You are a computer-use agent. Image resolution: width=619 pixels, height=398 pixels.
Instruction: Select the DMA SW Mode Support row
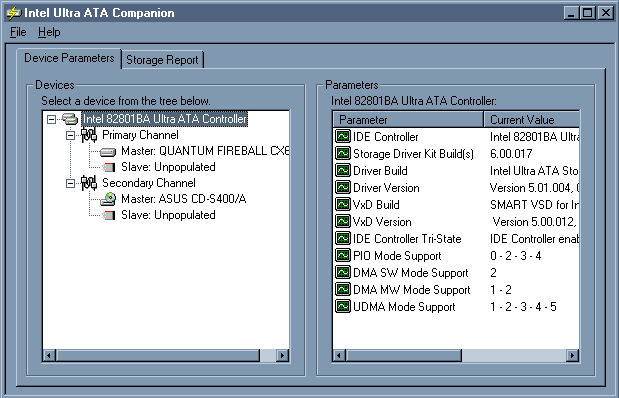pyautogui.click(x=456, y=272)
